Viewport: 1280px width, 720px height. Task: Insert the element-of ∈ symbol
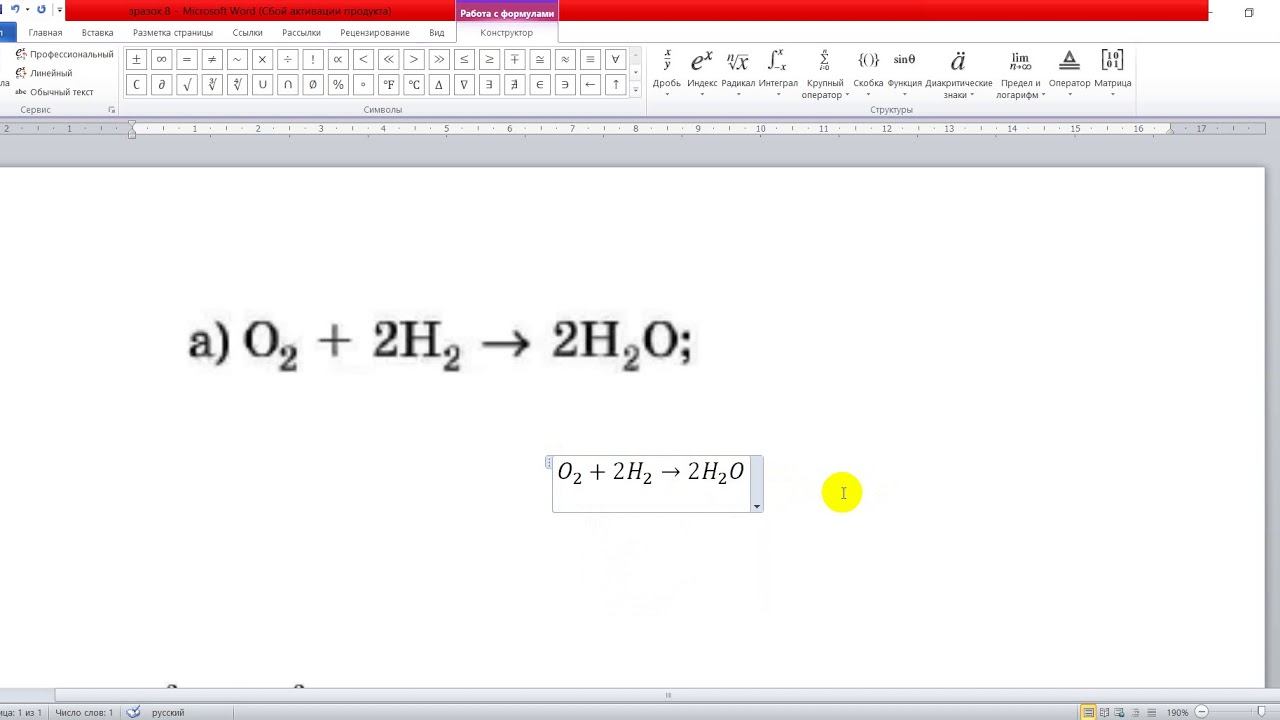539,85
